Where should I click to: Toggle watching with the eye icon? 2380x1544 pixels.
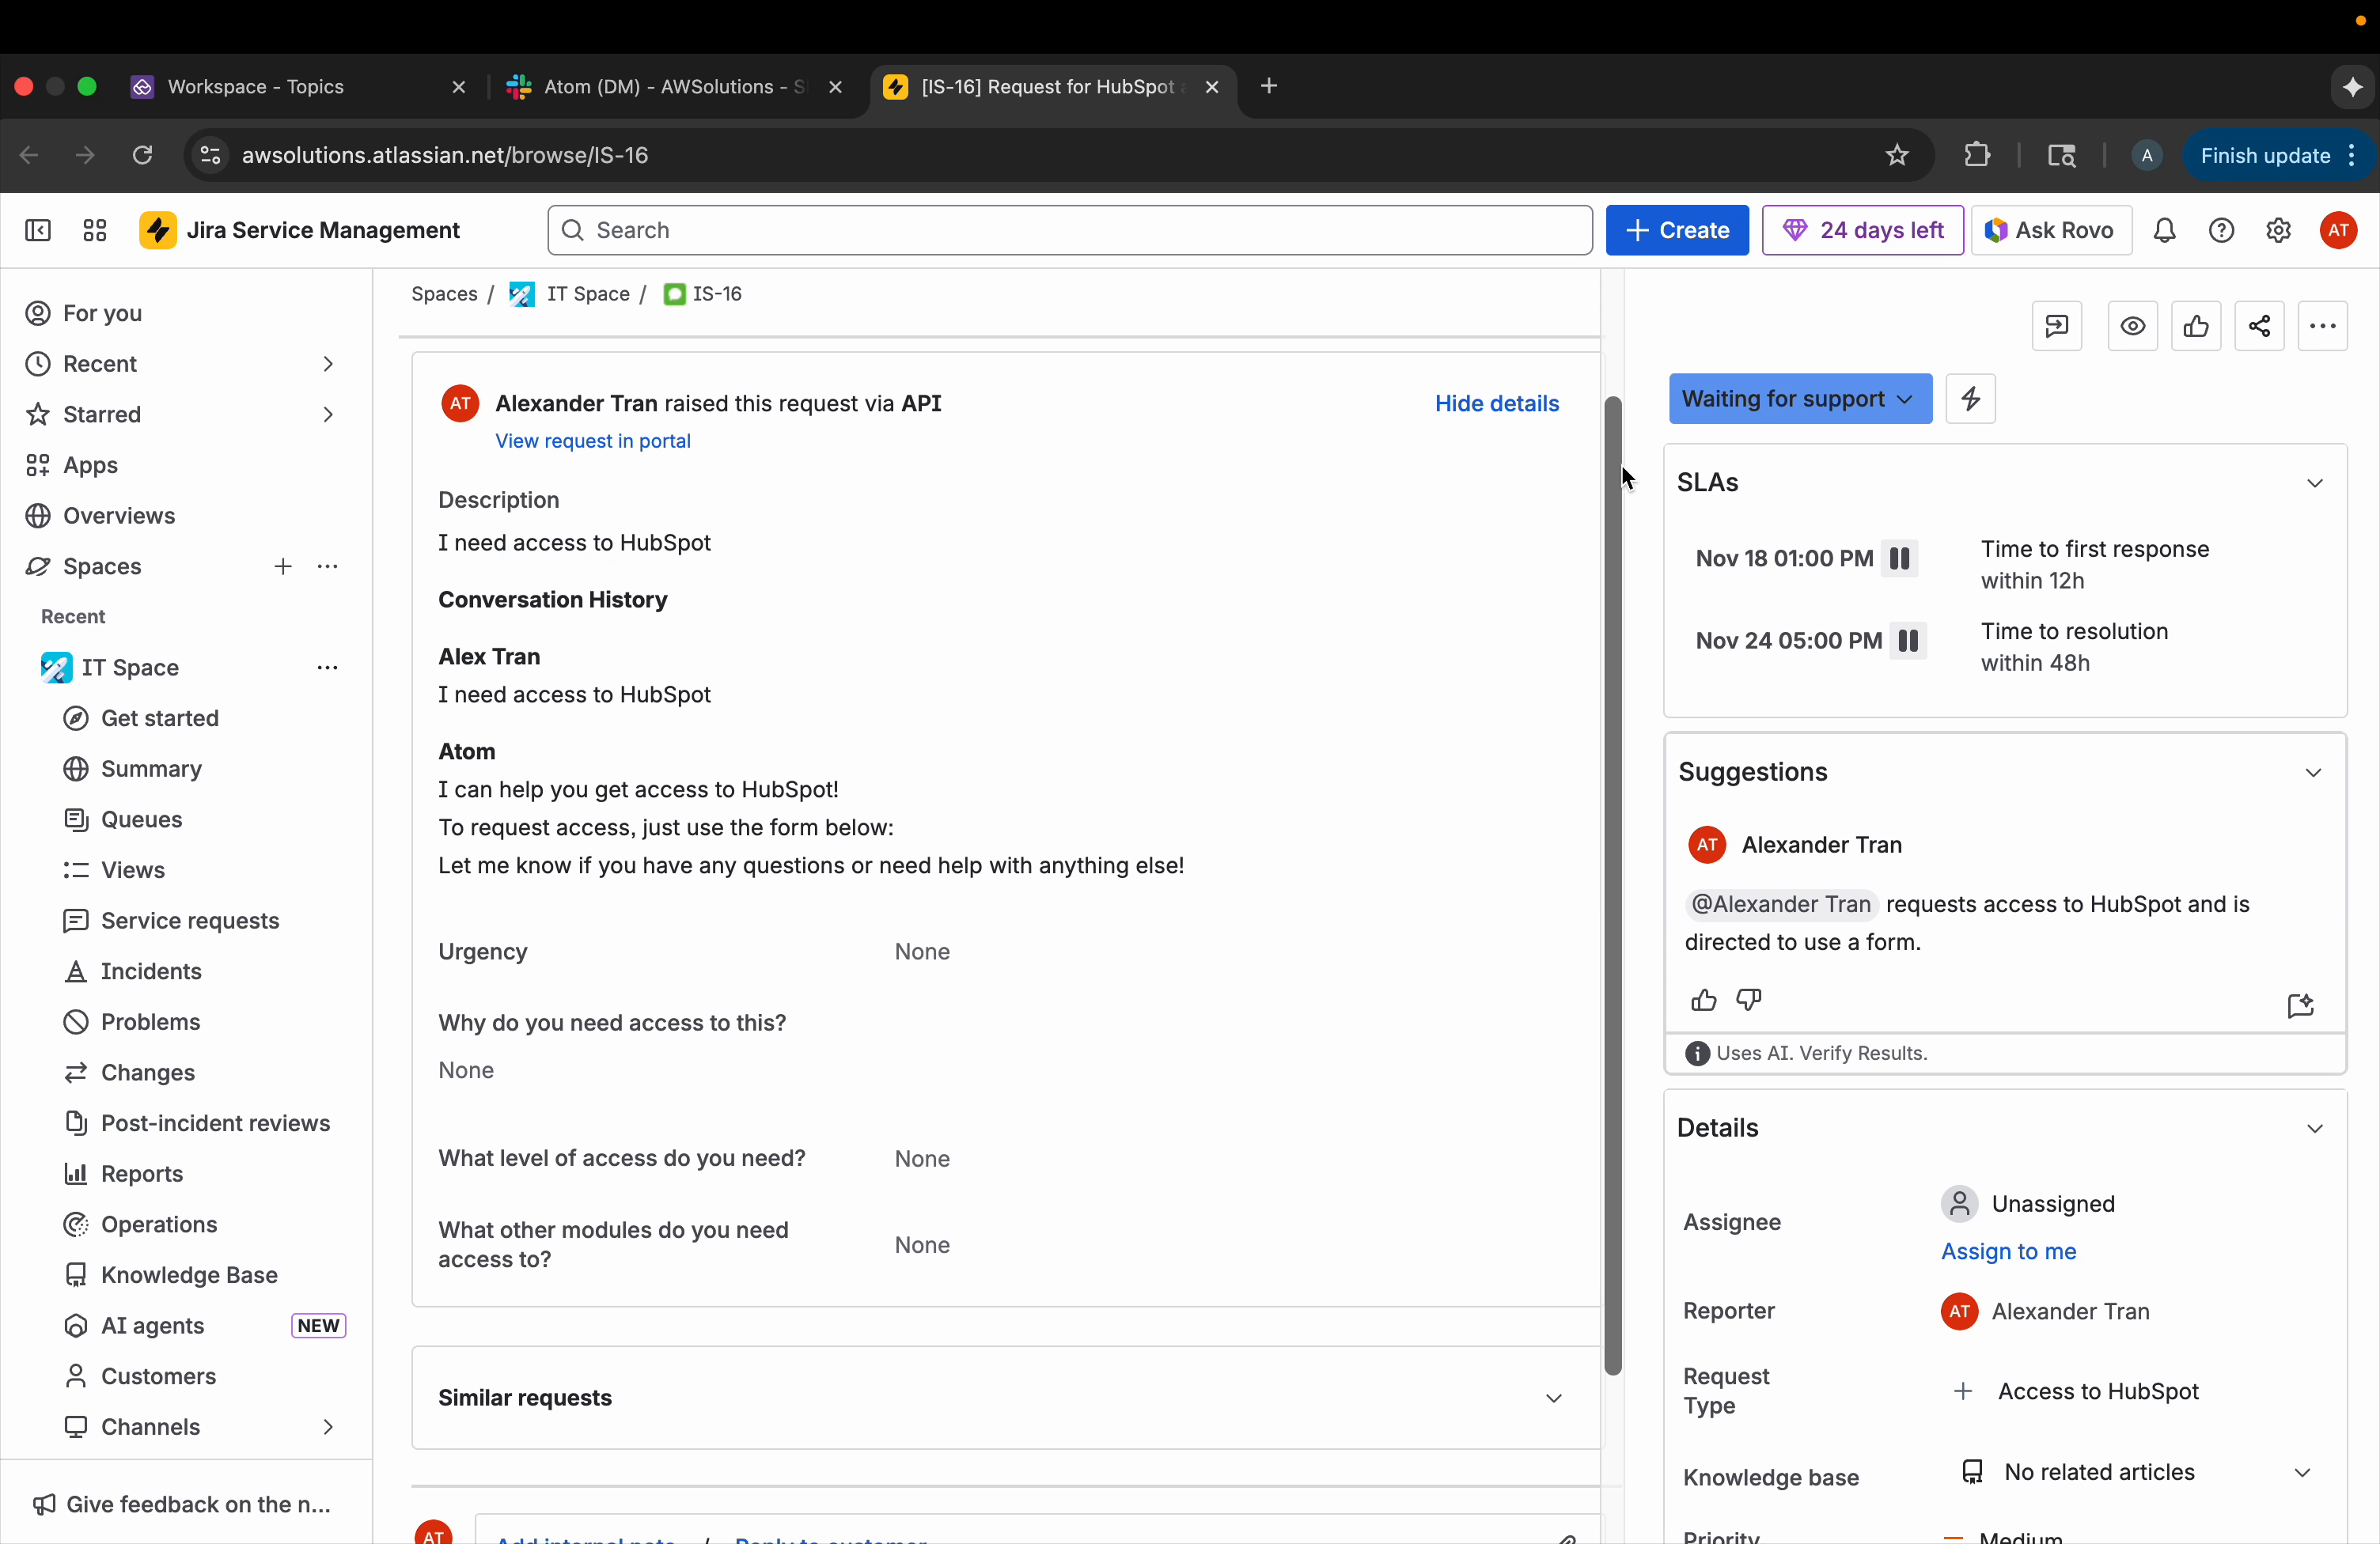(x=2133, y=326)
